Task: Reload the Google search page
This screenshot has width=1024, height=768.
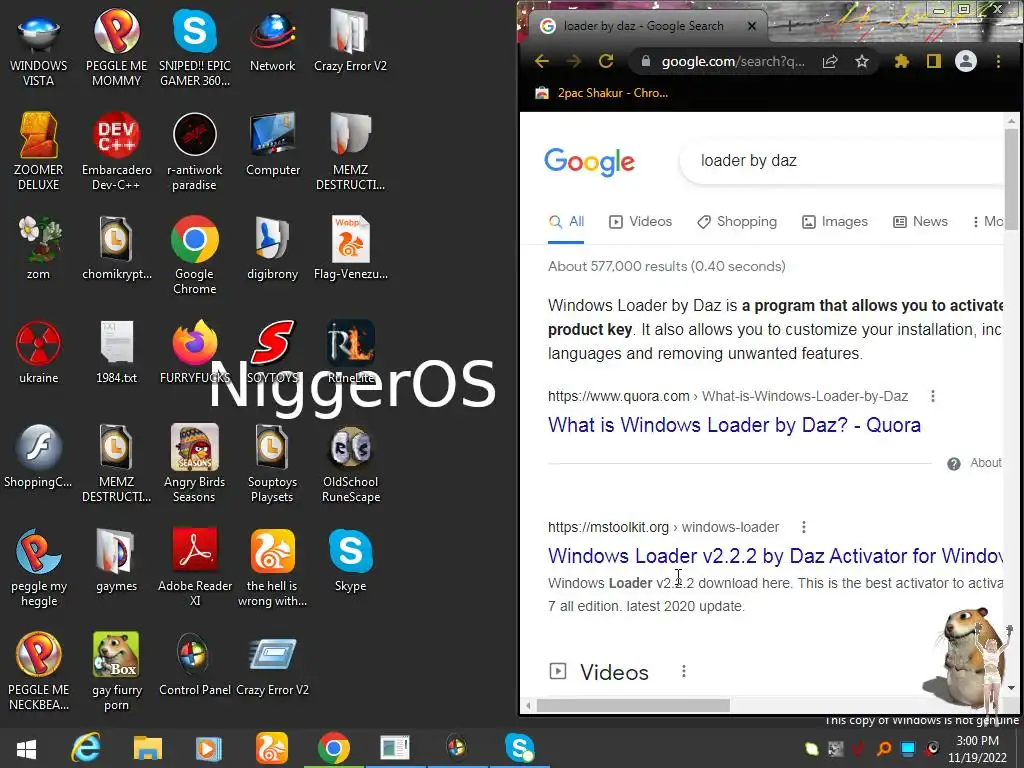Action: coord(605,61)
